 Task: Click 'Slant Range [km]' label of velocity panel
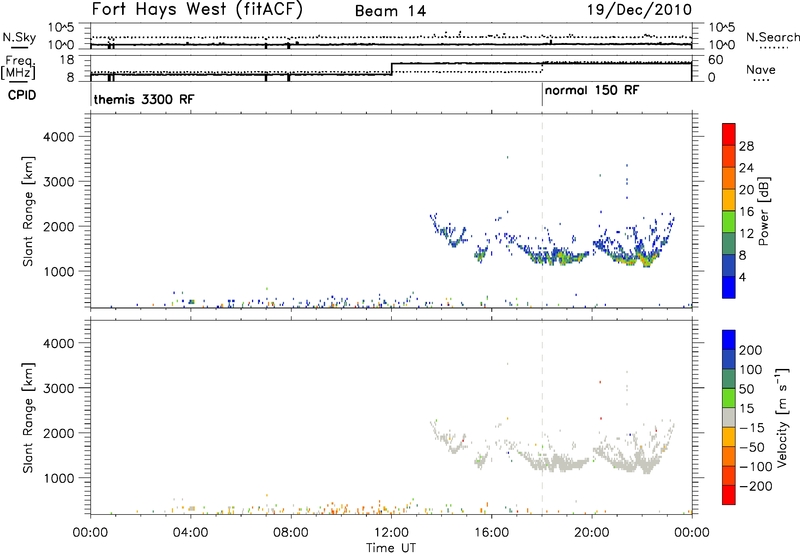point(28,418)
